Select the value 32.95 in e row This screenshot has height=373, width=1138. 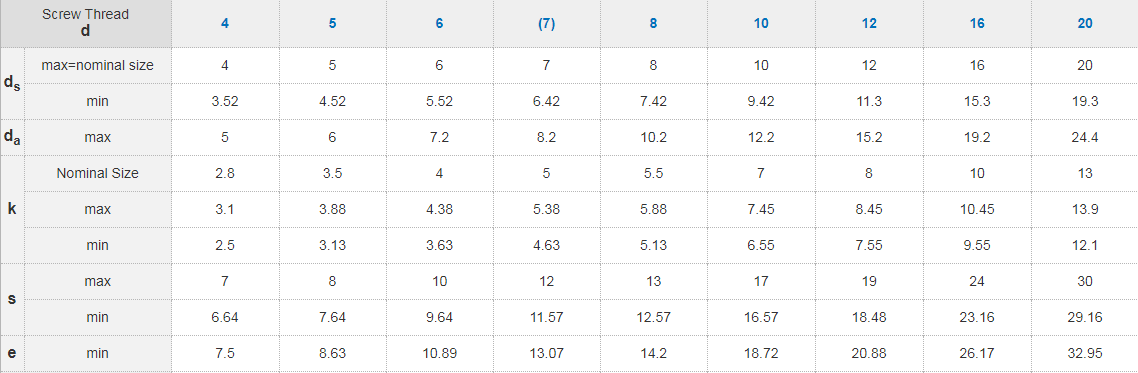click(1085, 353)
